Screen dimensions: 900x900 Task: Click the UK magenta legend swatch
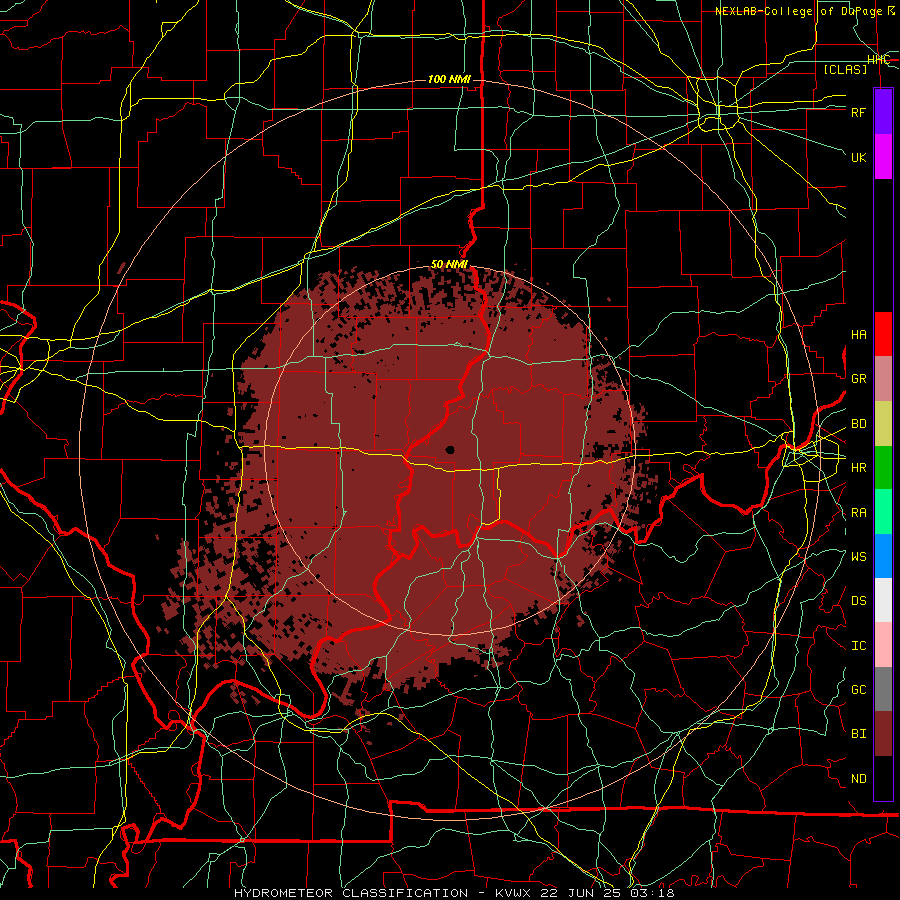[x=883, y=157]
